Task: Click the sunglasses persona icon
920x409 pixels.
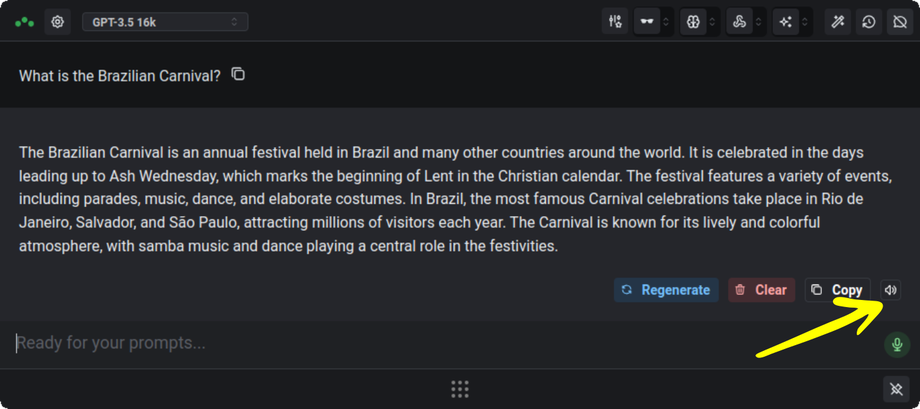Action: click(x=647, y=21)
